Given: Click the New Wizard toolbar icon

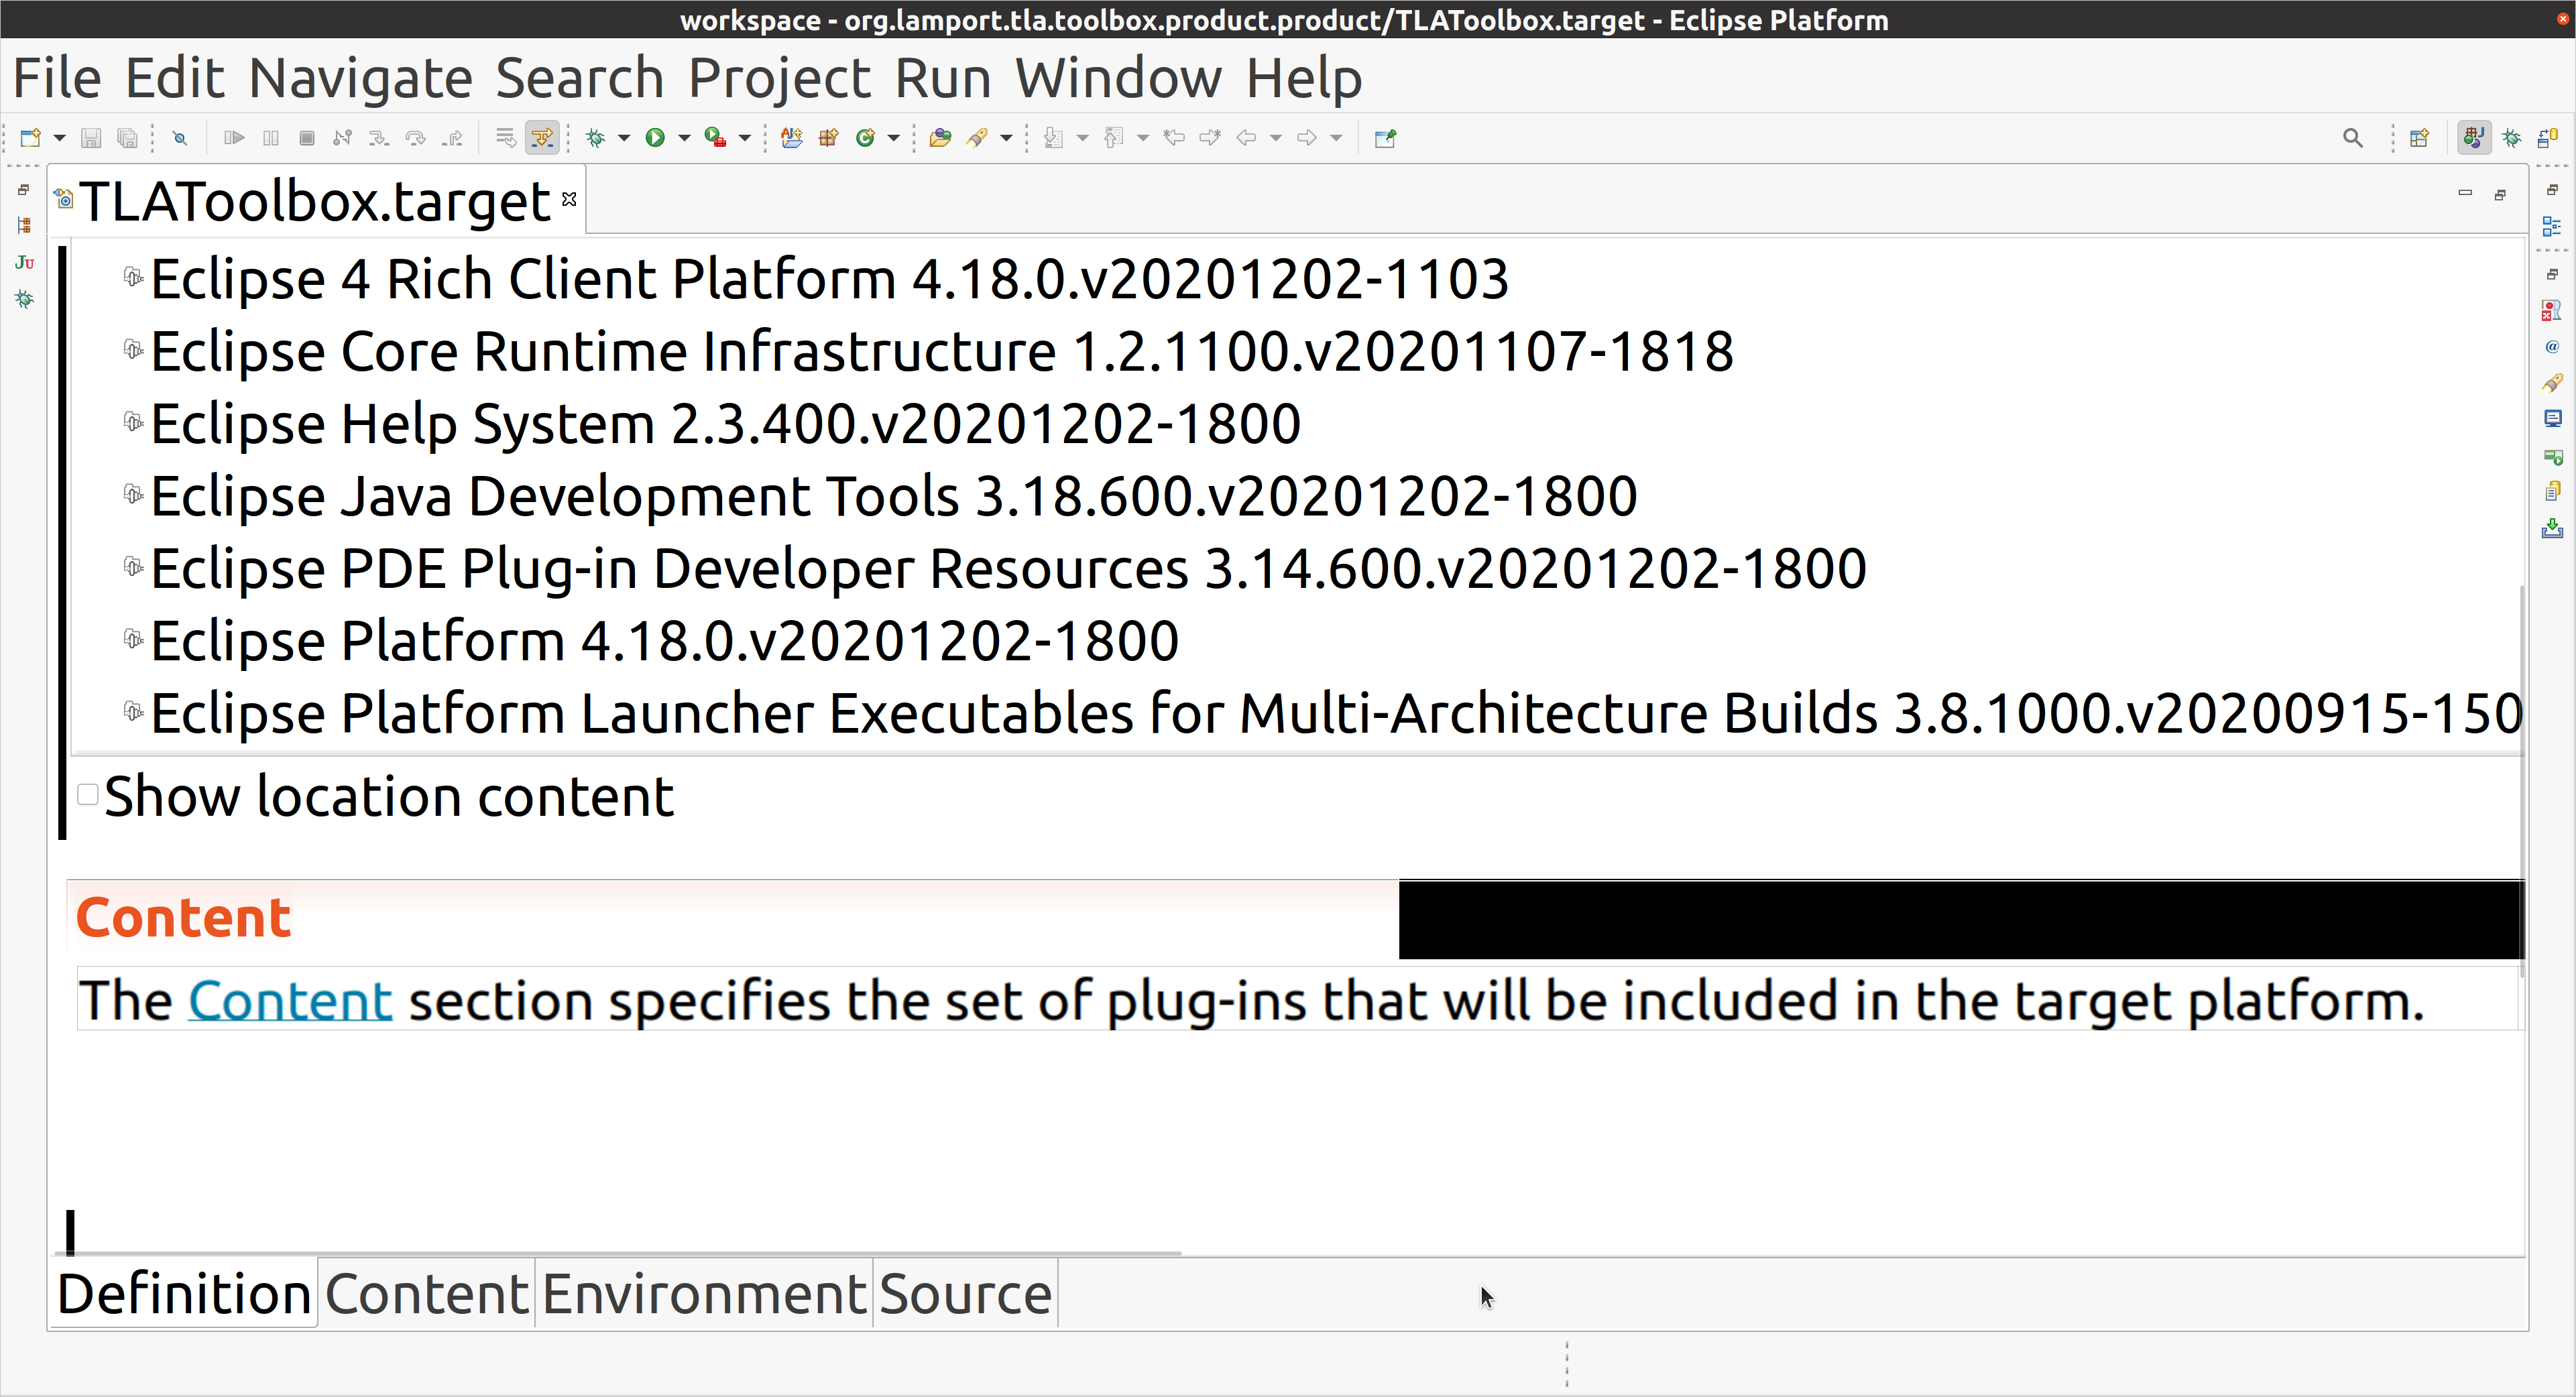Looking at the screenshot, I should click(30, 138).
